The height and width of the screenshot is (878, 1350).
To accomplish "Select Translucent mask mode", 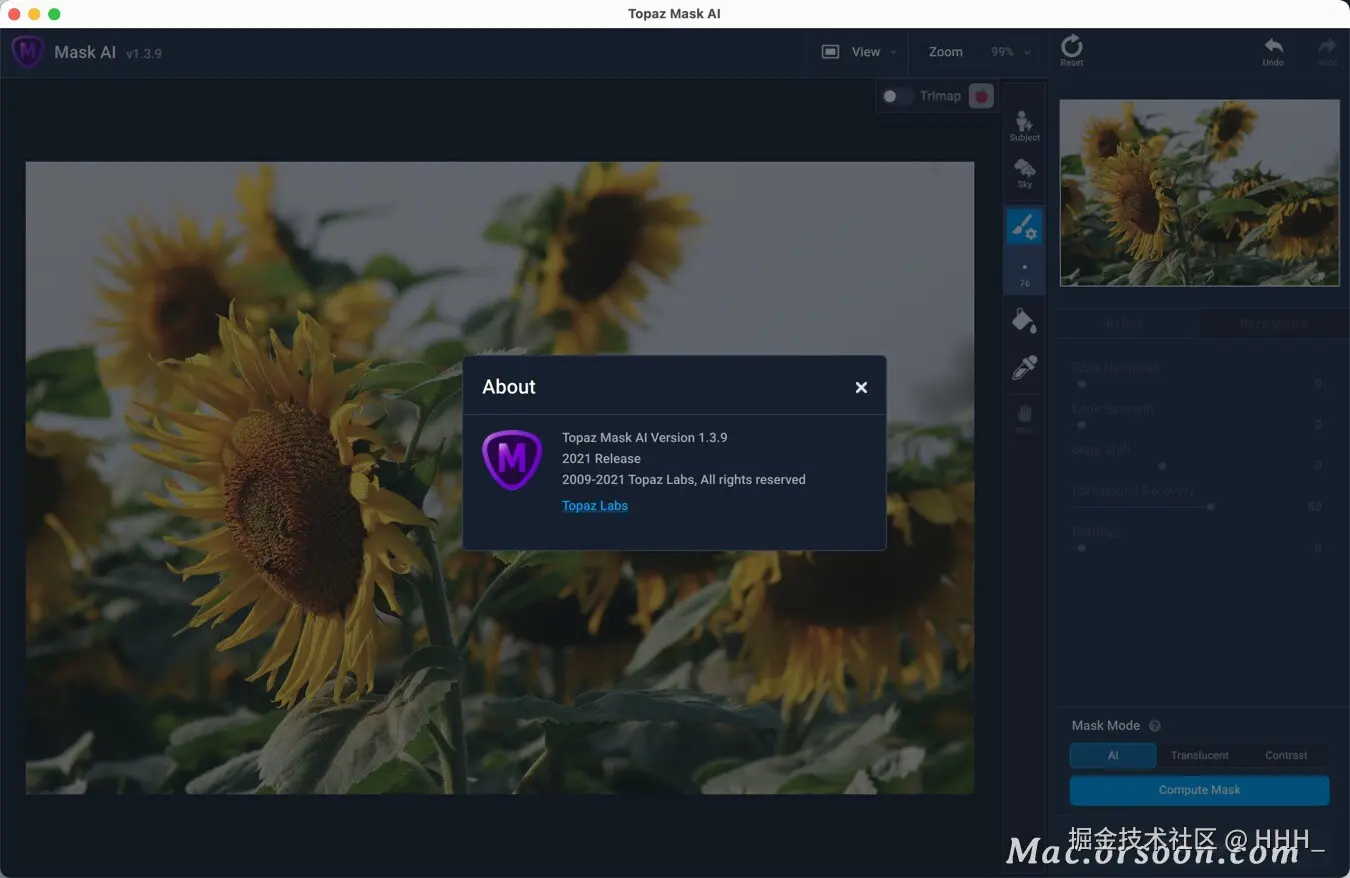I will click(x=1200, y=756).
